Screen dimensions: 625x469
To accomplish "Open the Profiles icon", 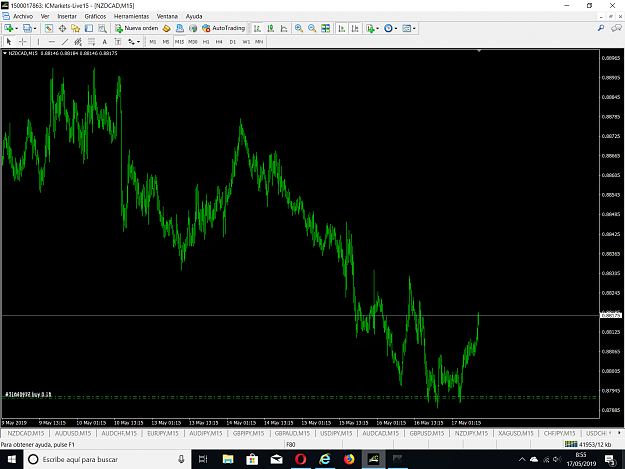I will click(27, 28).
